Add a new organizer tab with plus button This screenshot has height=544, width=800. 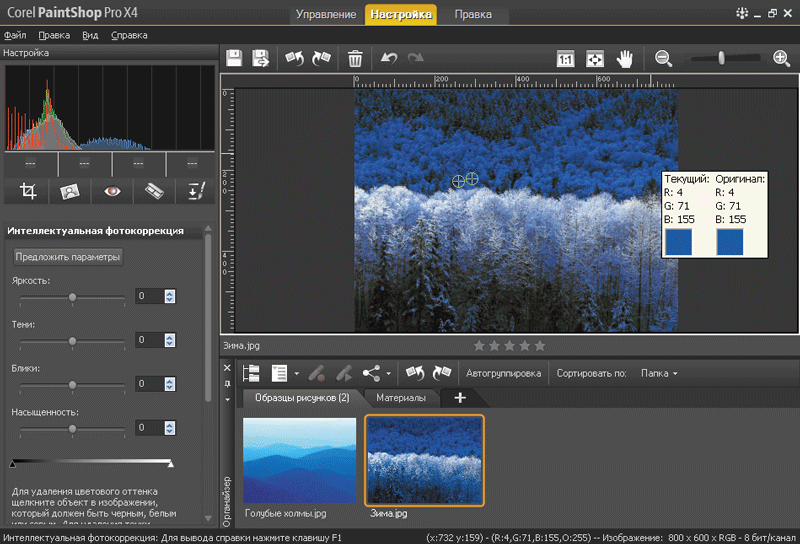(x=460, y=398)
